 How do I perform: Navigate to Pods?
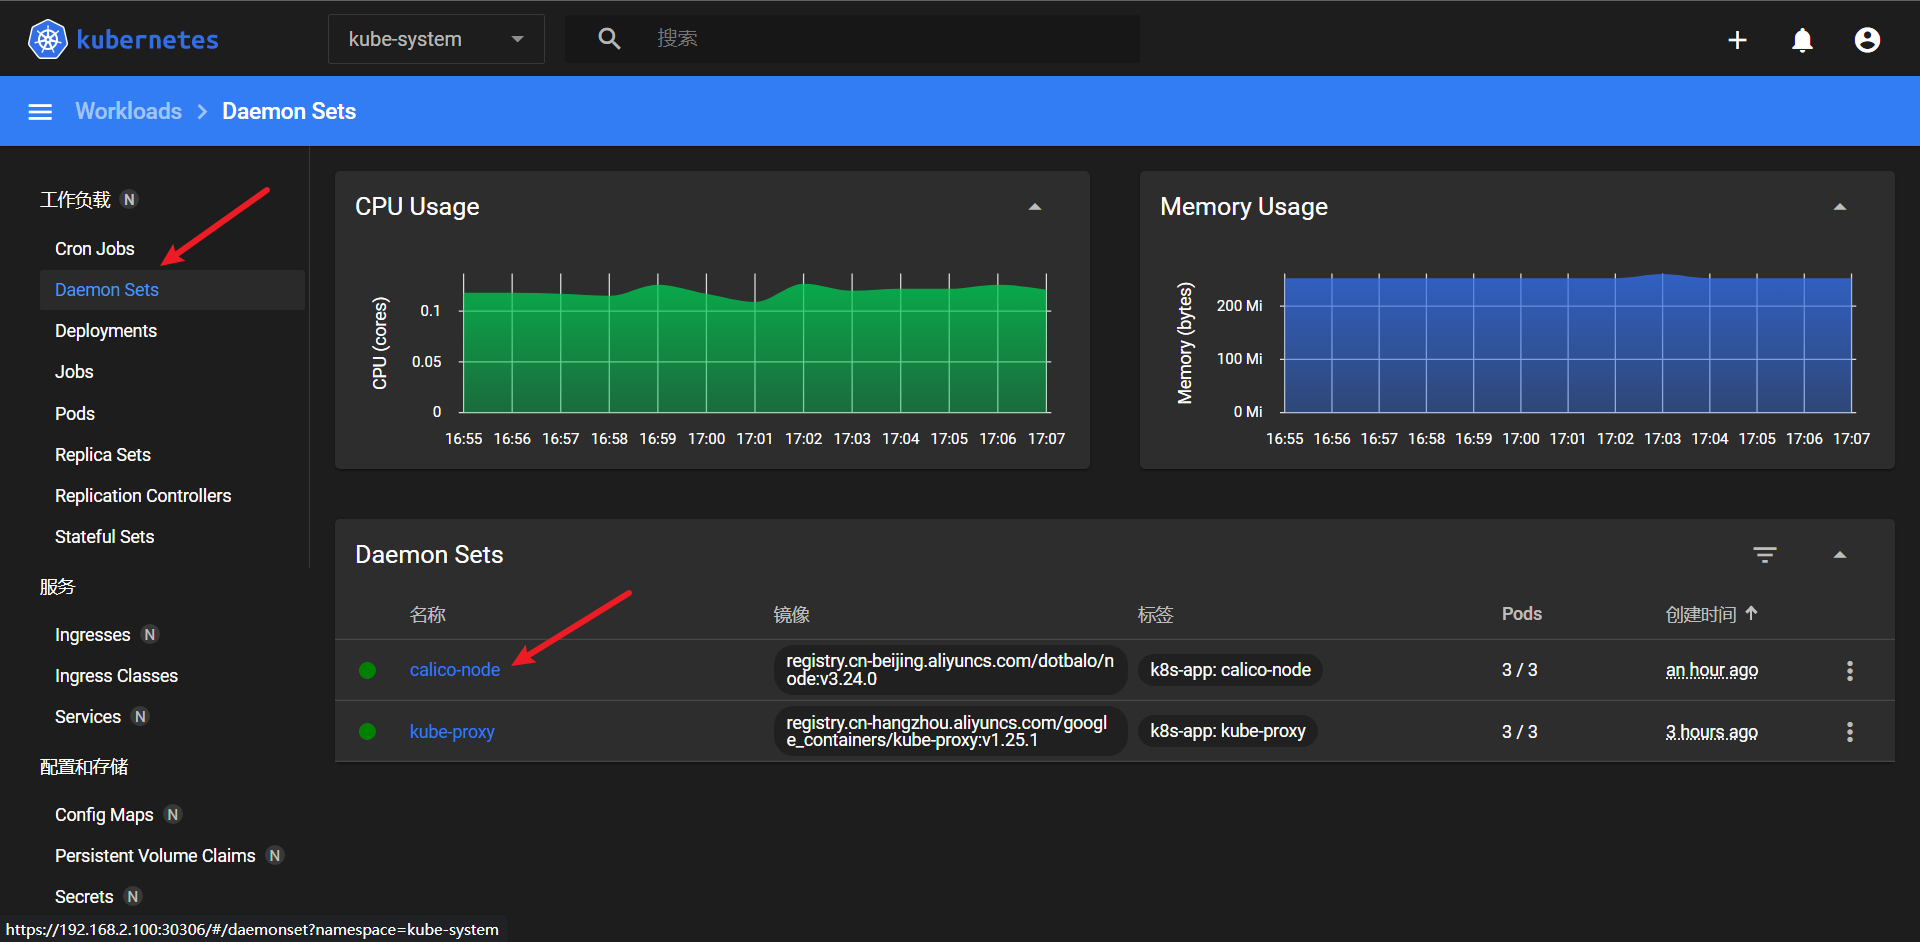pos(75,414)
